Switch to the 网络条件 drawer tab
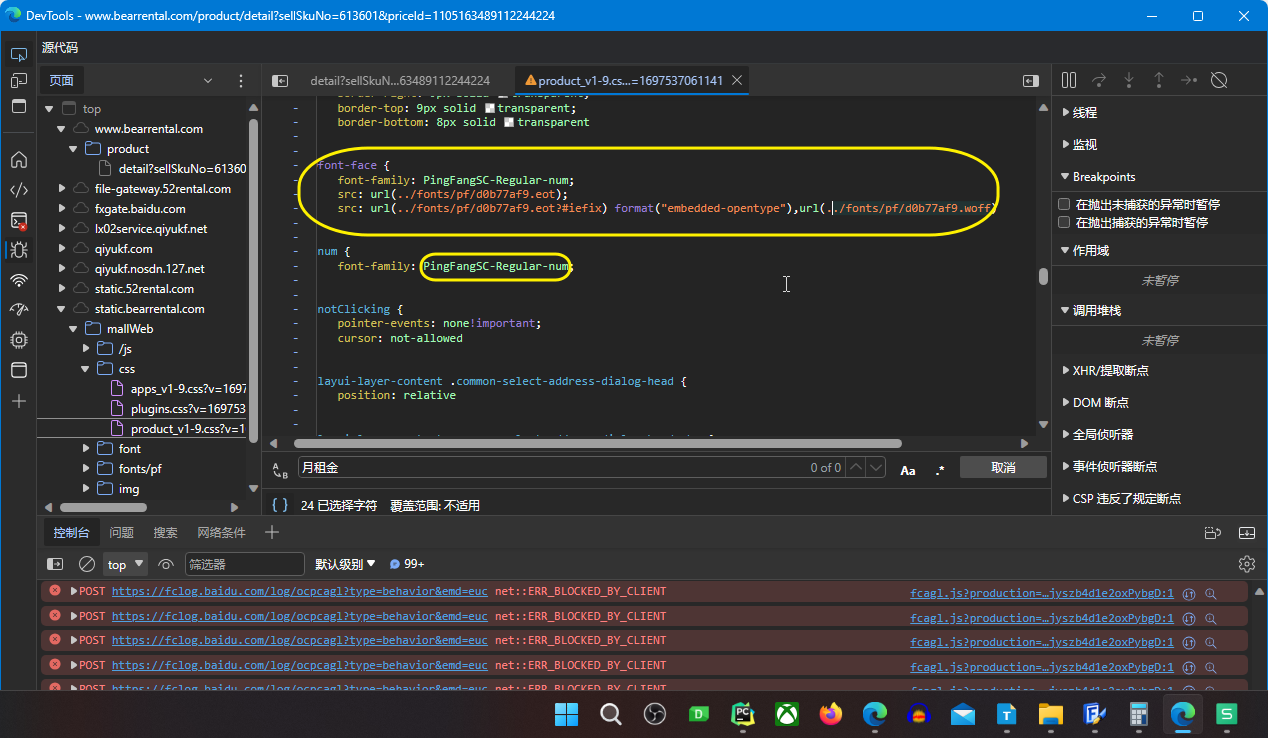 coord(221,533)
